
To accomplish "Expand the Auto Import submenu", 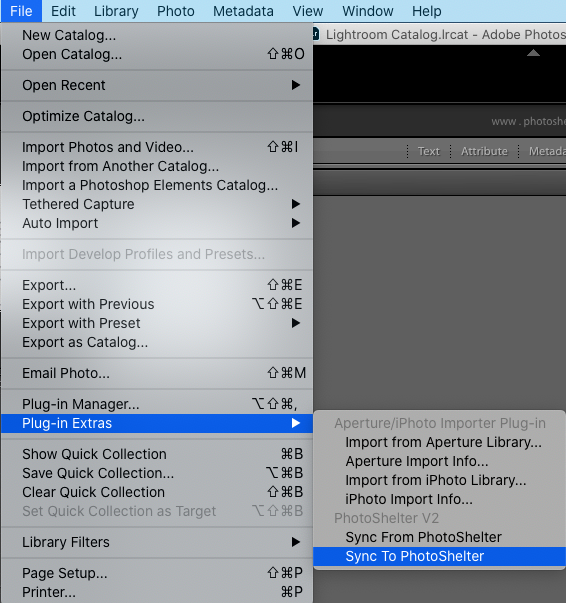I will (156, 223).
